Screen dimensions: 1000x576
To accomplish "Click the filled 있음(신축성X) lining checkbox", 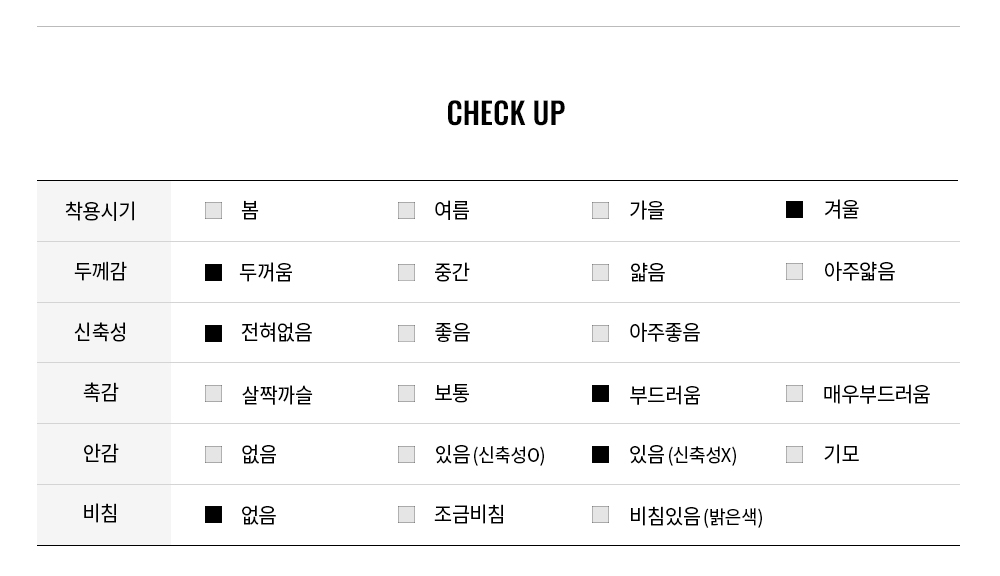I will tap(600, 454).
